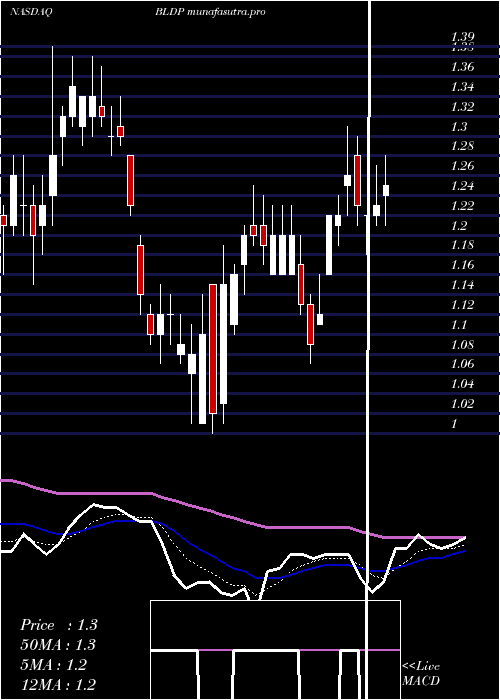Select the 1.1 price axis label

(459, 325)
